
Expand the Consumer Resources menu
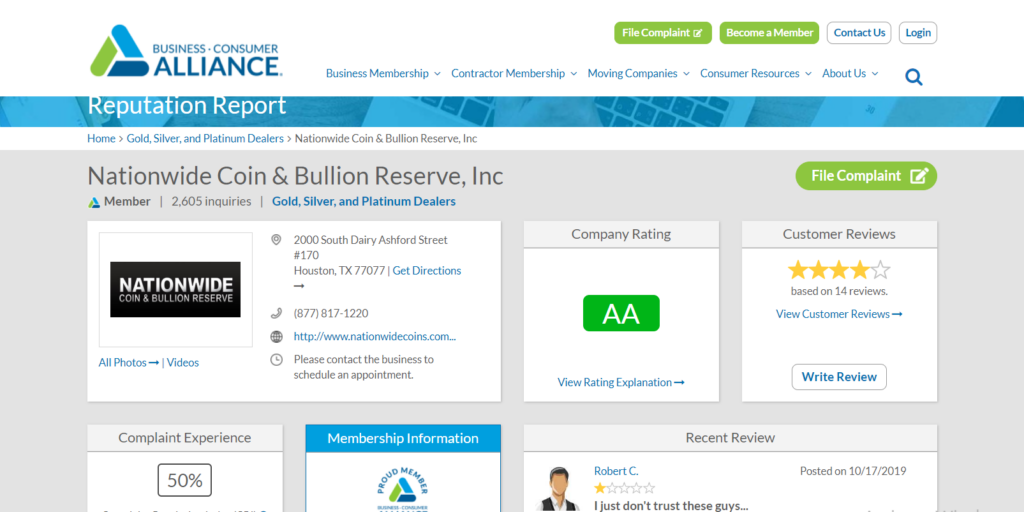point(756,74)
